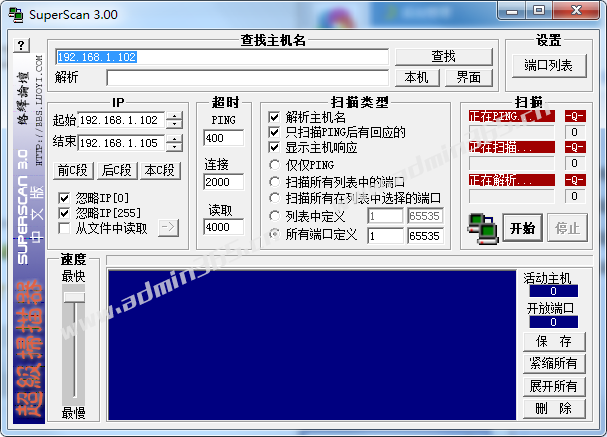Click the 删除 delete button

[554, 408]
